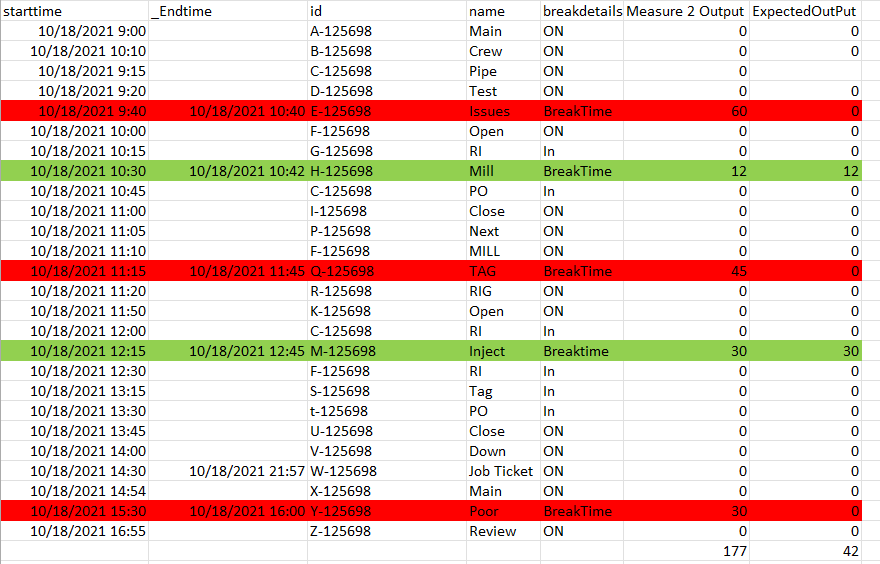
Task: Select the P-125698 id cell
Action: pyautogui.click(x=387, y=231)
